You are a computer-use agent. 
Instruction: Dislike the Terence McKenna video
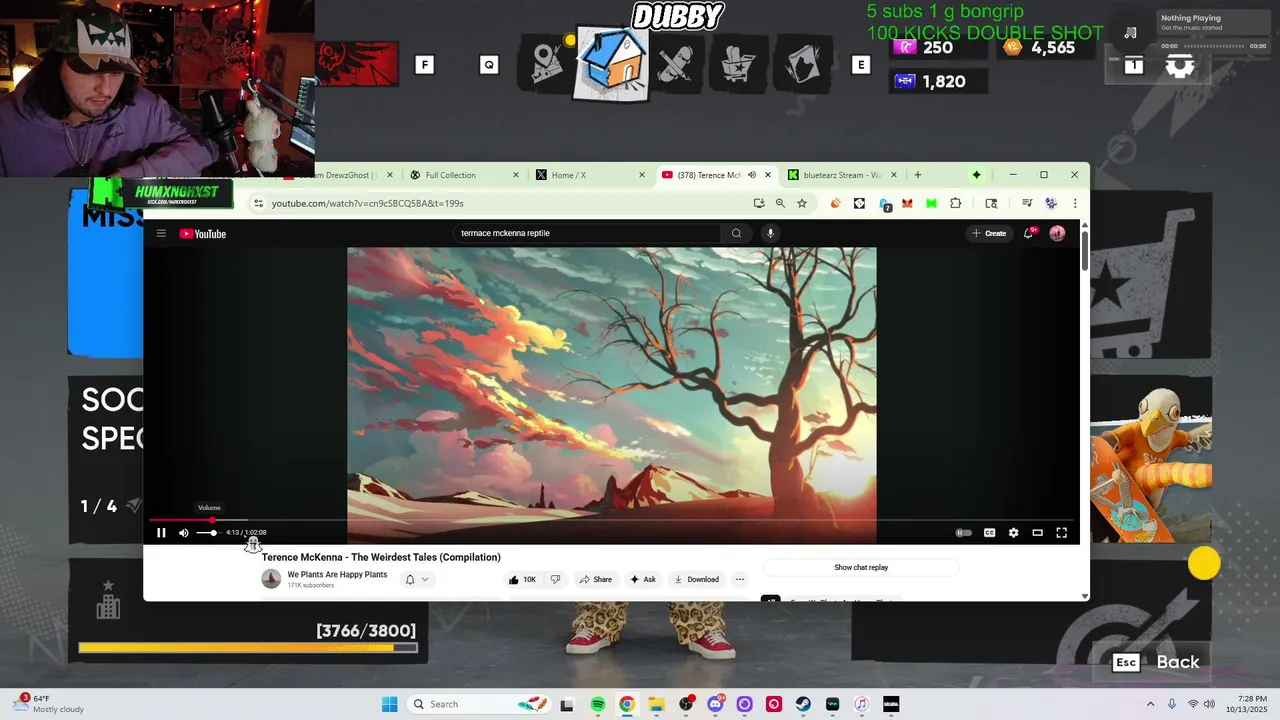(x=555, y=579)
